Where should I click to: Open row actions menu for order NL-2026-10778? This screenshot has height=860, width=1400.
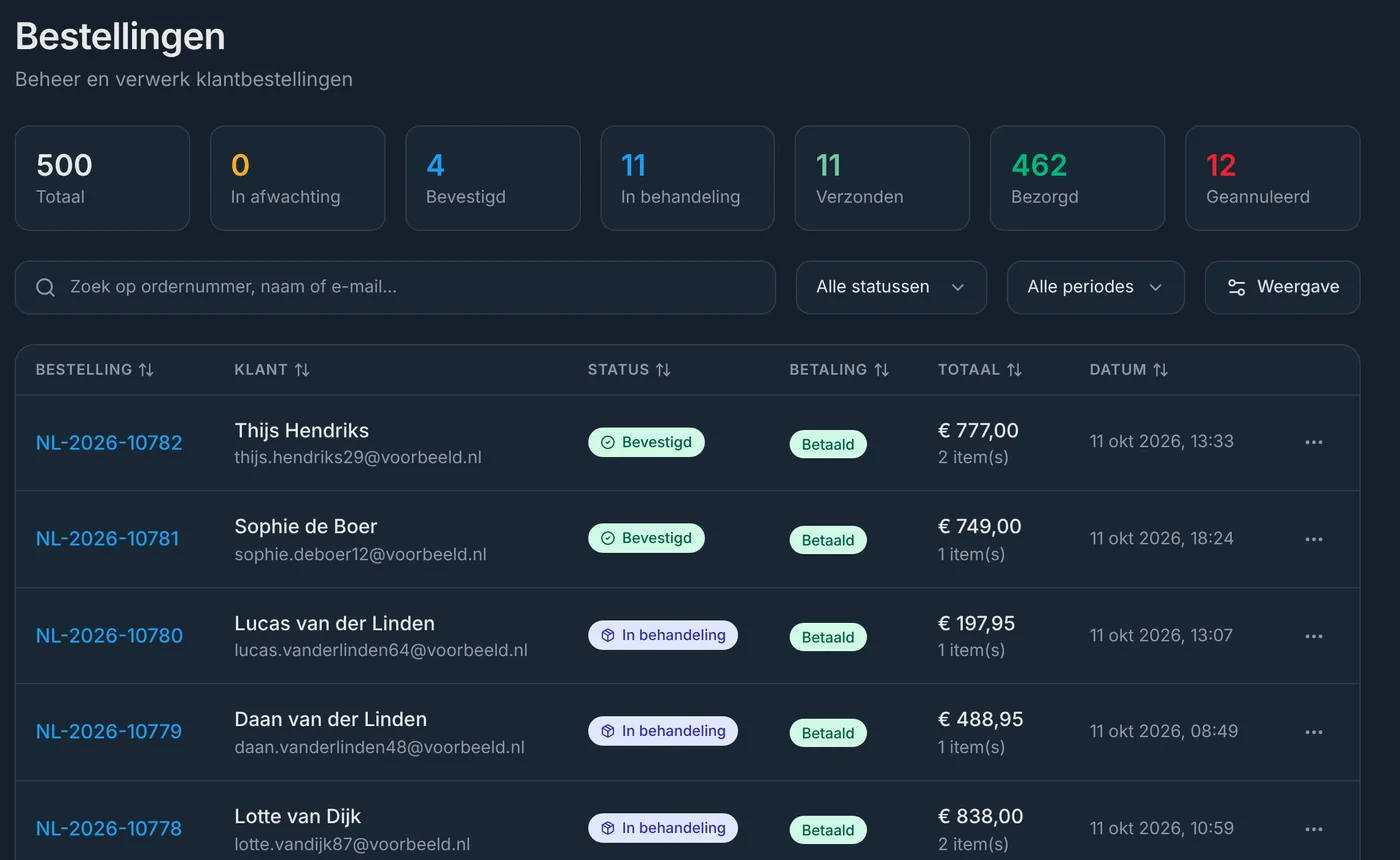click(1314, 829)
